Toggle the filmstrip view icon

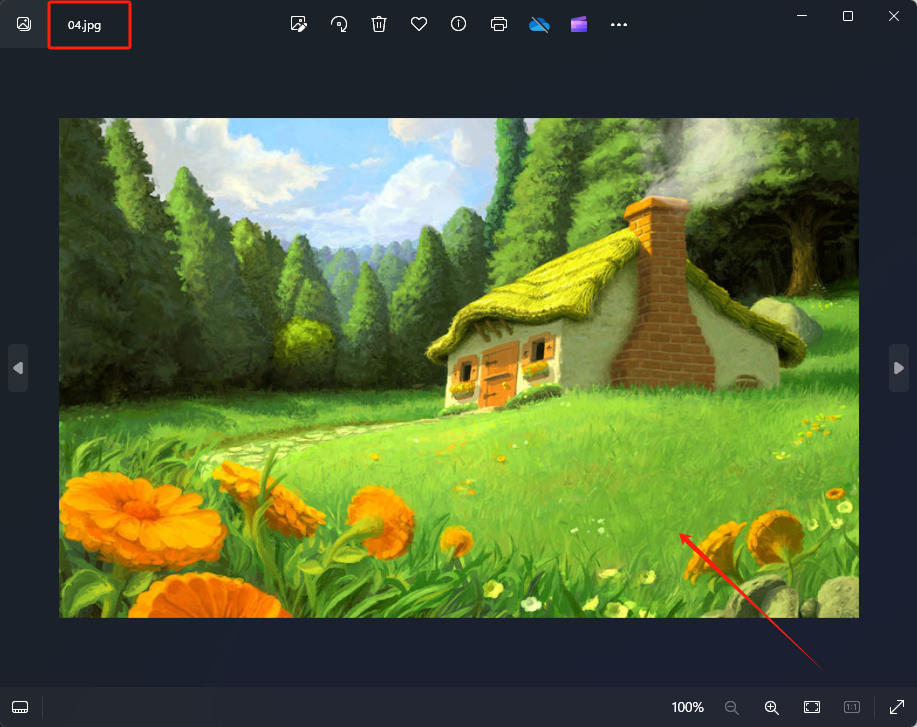click(20, 707)
